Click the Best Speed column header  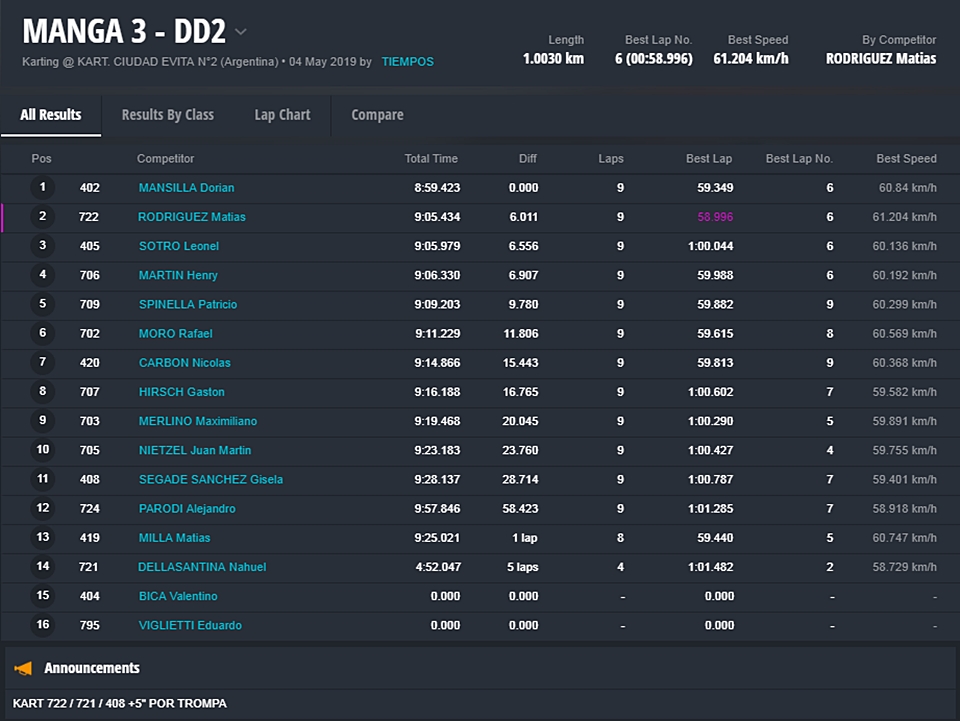[906, 159]
